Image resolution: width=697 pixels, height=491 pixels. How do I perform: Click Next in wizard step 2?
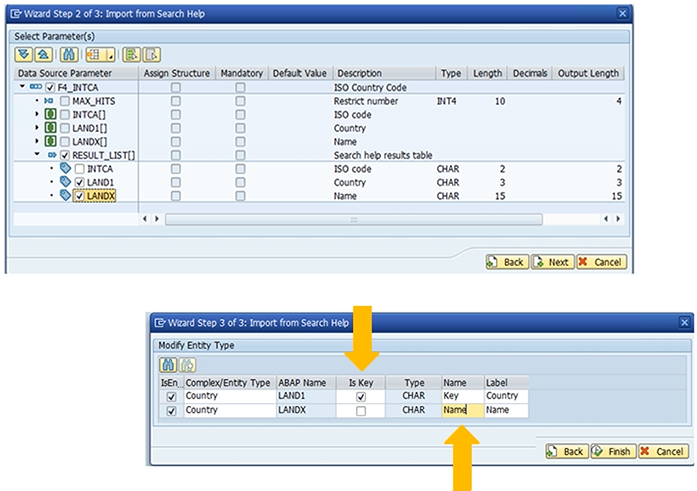[553, 262]
